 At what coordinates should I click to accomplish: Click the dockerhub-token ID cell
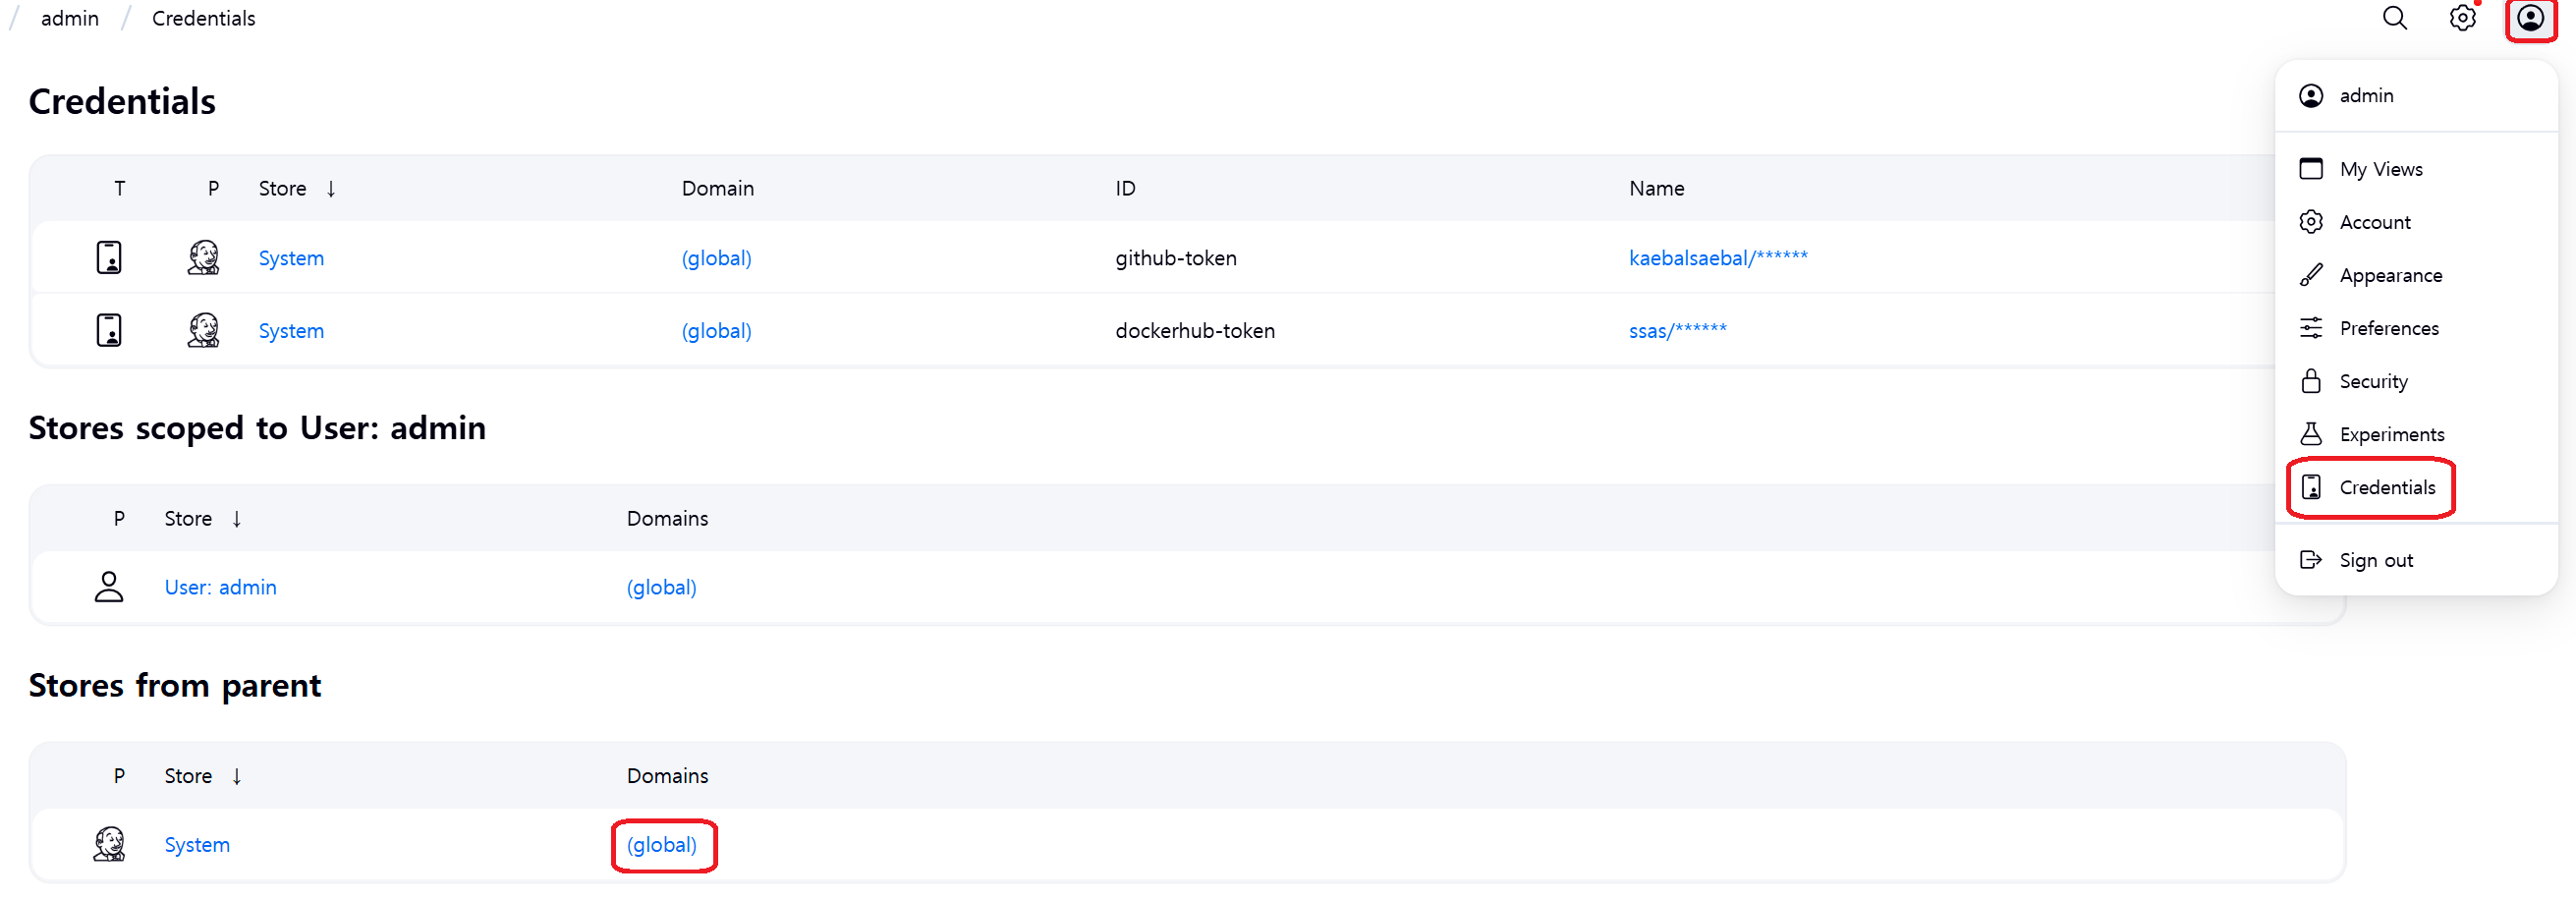[1195, 330]
